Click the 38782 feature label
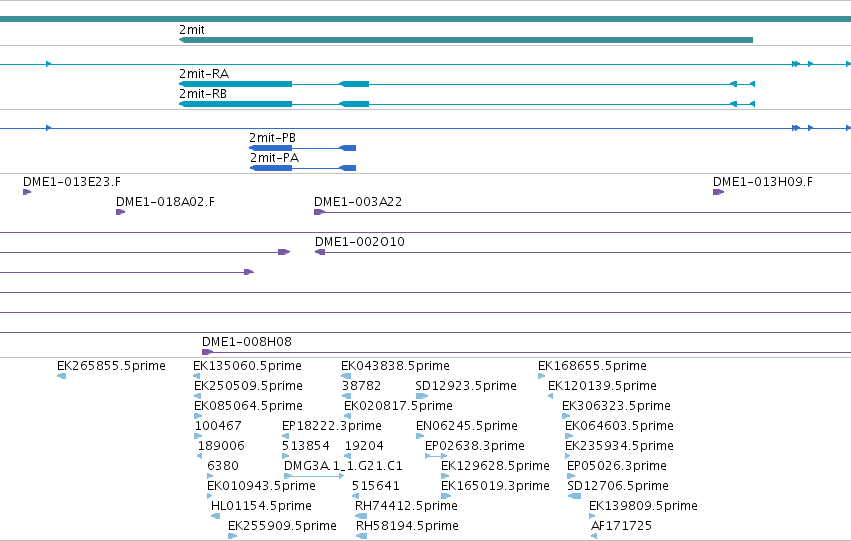 [361, 386]
